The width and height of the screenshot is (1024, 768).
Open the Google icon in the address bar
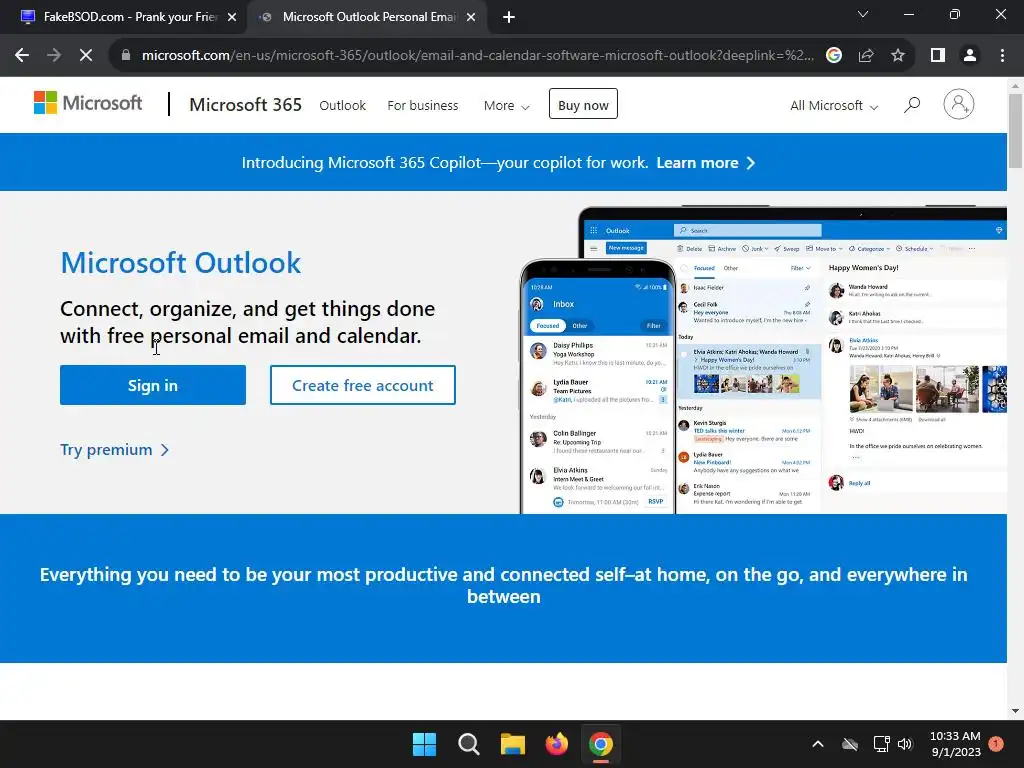coord(833,56)
